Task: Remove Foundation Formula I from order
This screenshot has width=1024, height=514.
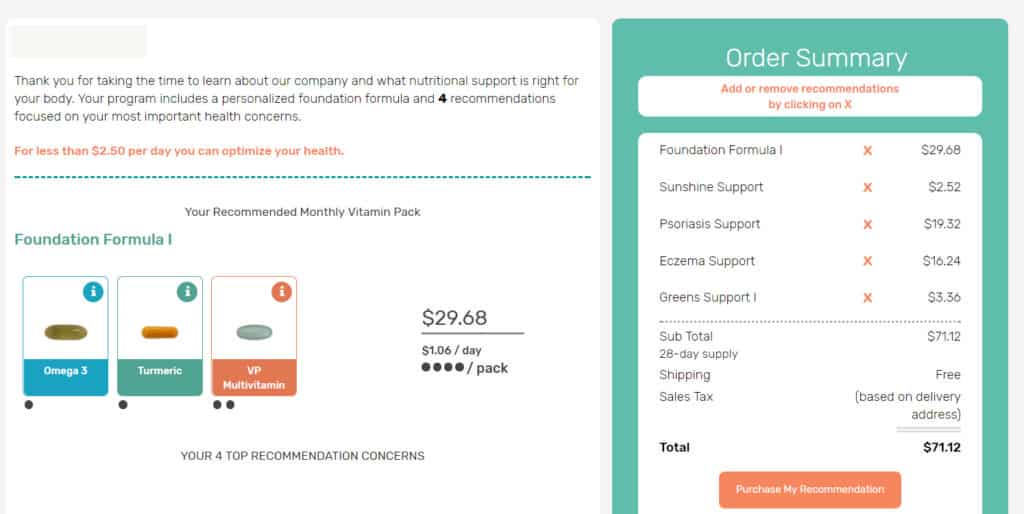Action: point(867,151)
